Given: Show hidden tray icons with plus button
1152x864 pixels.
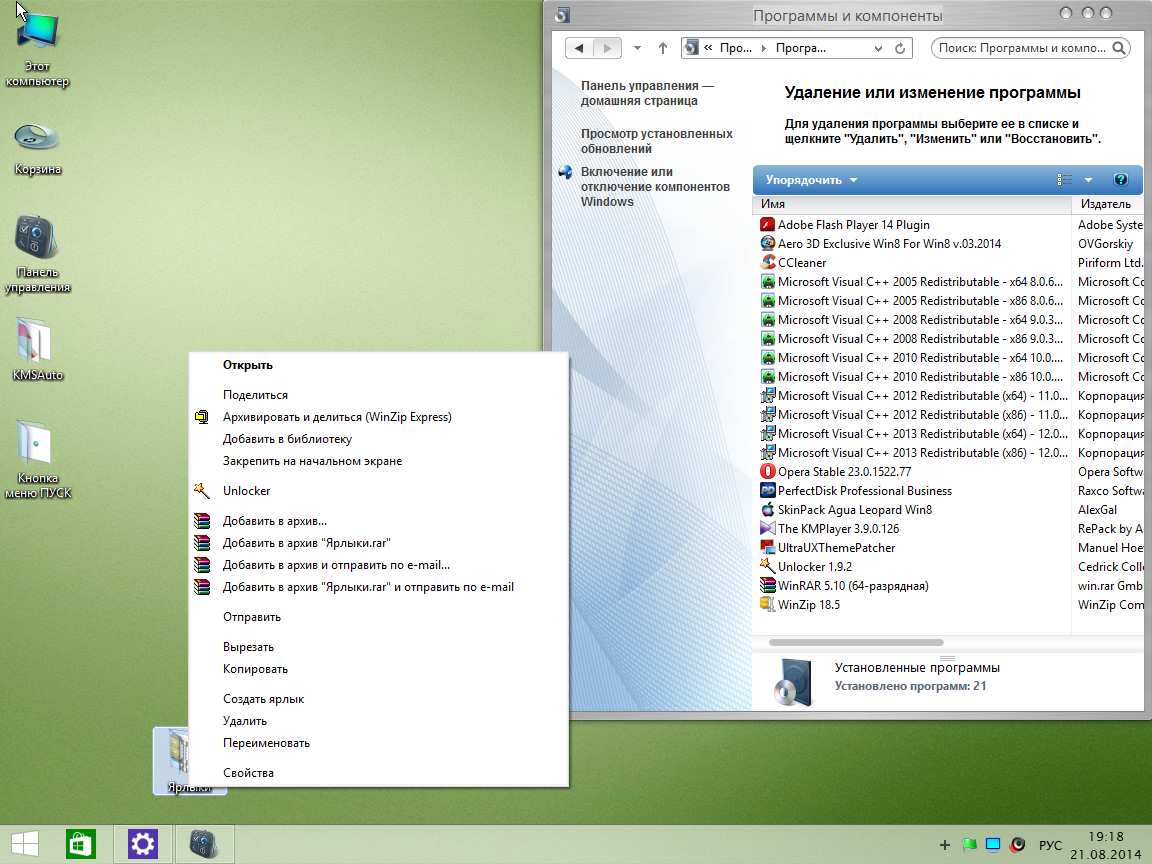Looking at the screenshot, I should coord(945,845).
